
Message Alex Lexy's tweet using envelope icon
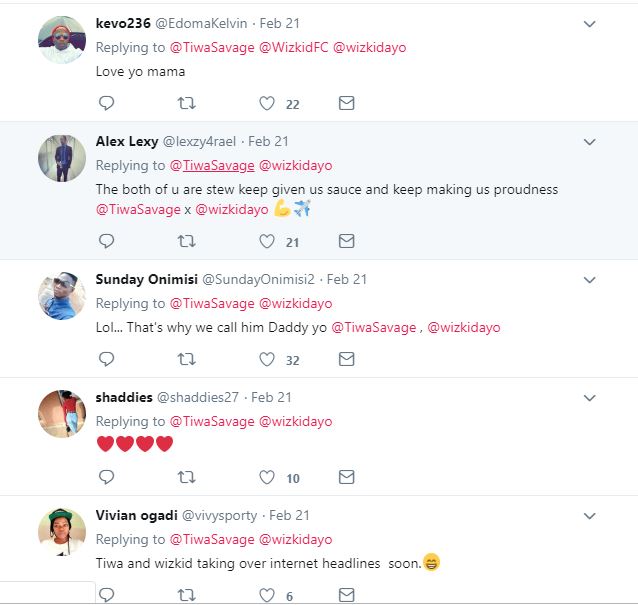346,241
